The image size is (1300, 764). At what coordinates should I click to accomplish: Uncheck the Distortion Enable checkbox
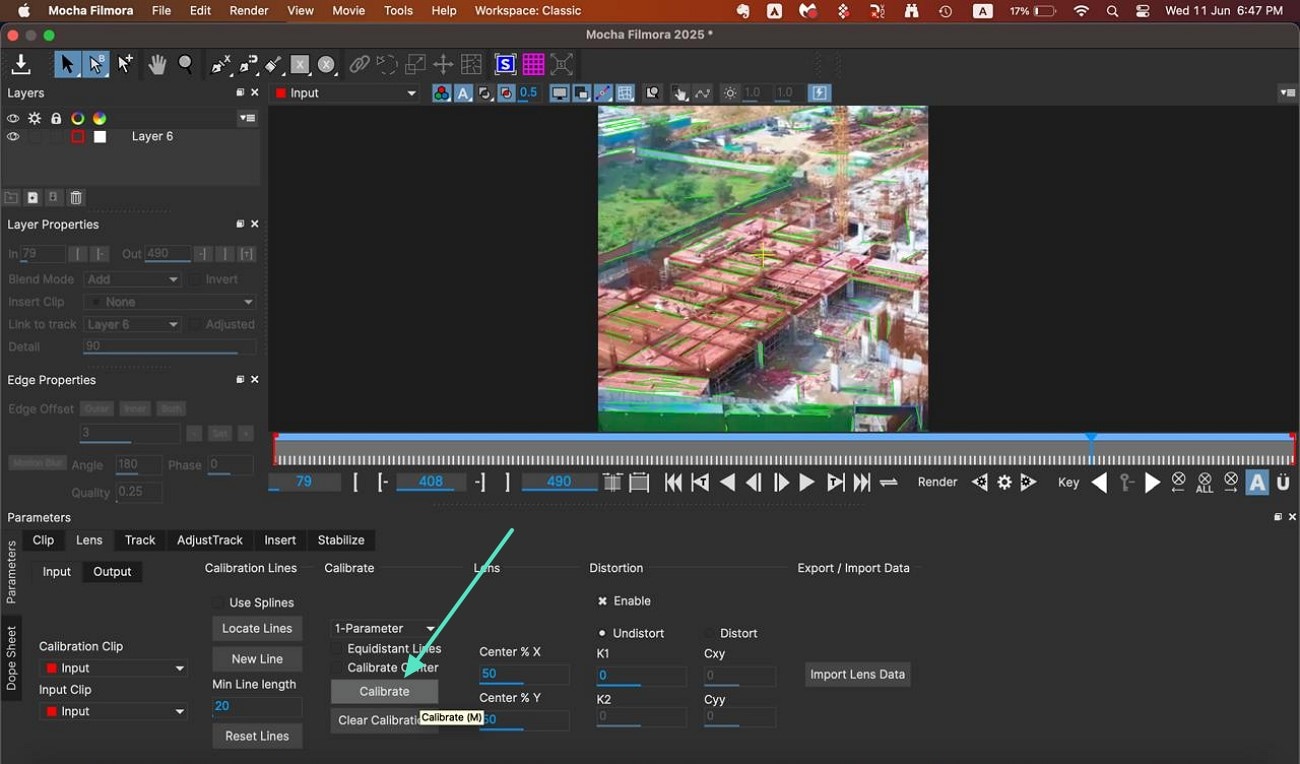[x=602, y=601]
